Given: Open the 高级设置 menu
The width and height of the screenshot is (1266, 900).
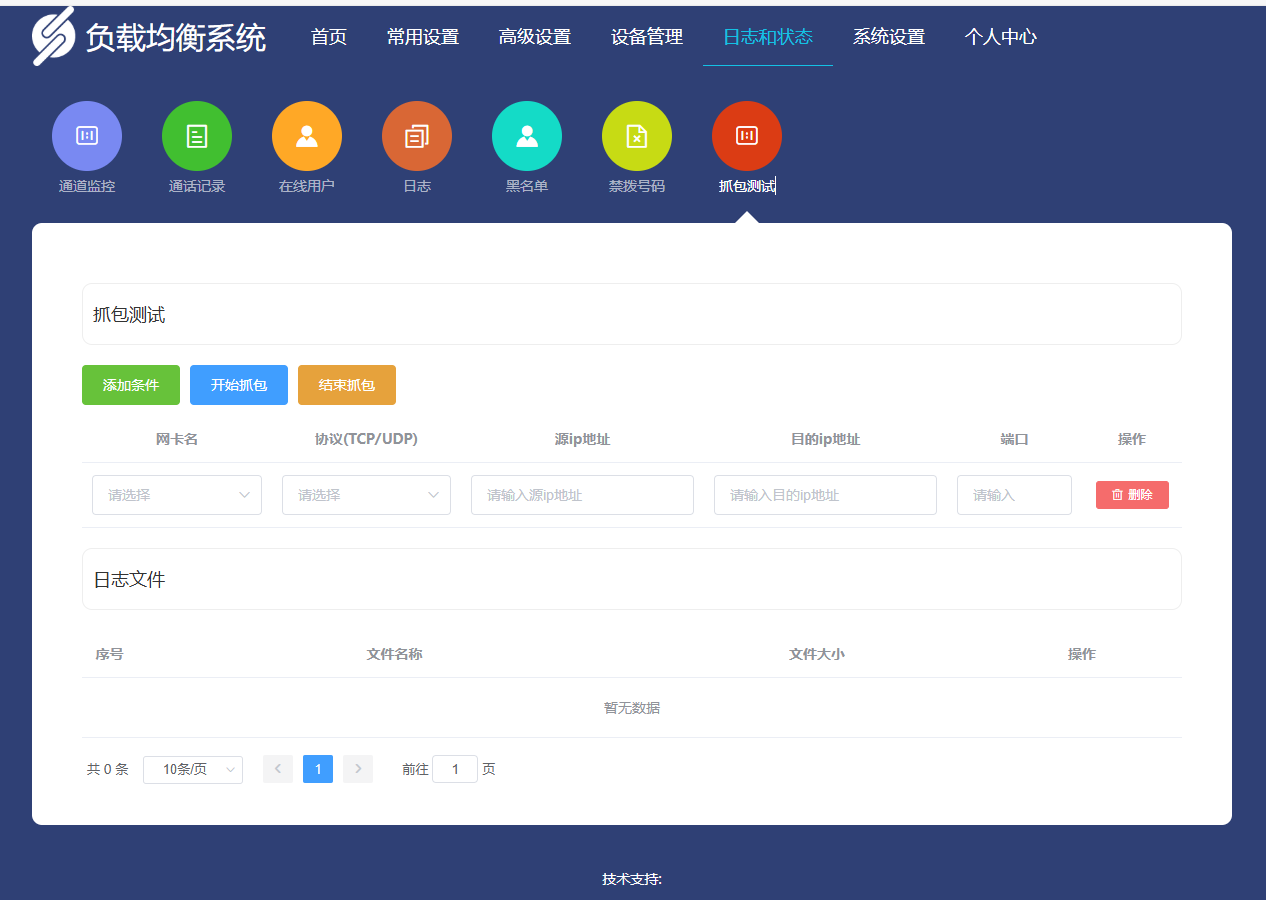Looking at the screenshot, I should tap(535, 37).
